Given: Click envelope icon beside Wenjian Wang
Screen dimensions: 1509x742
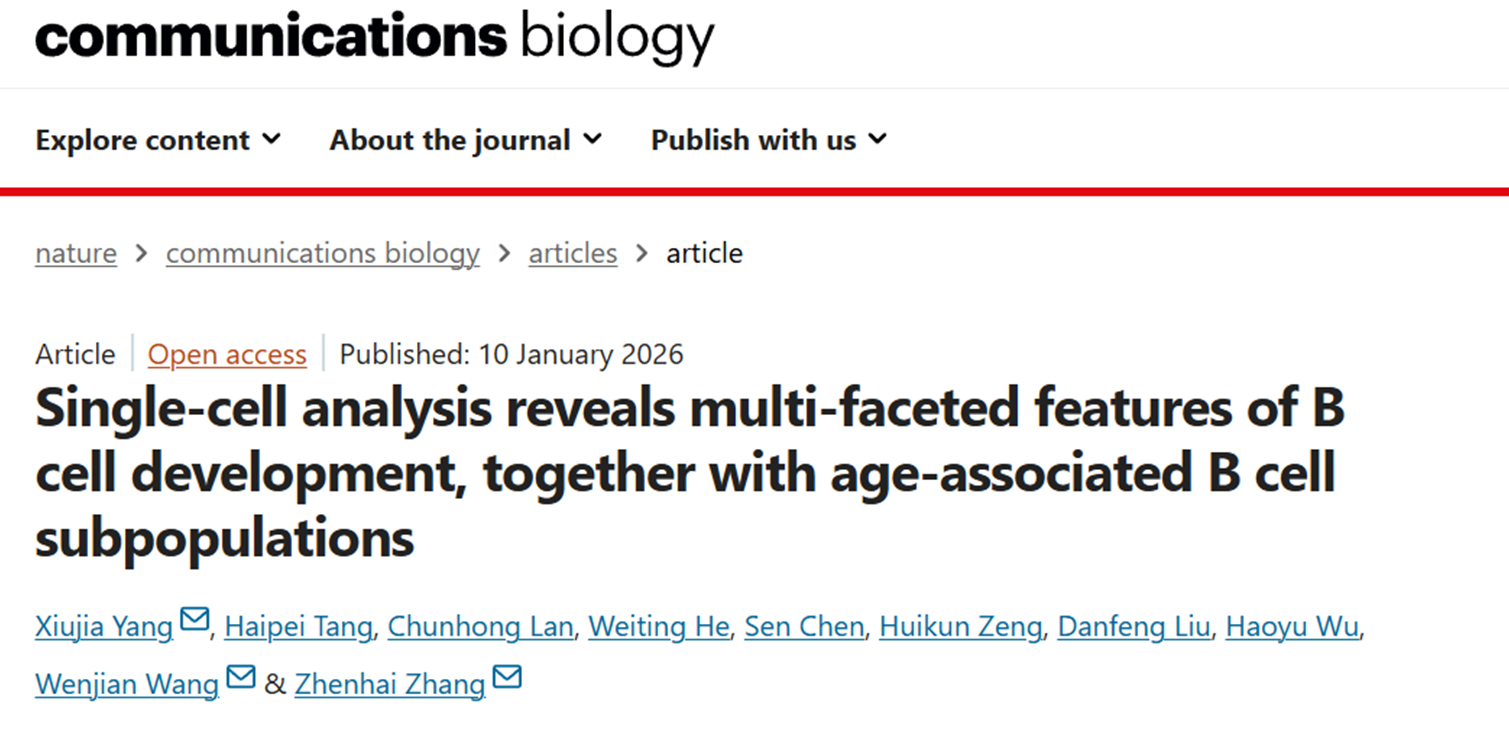Looking at the screenshot, I should pos(241,678).
